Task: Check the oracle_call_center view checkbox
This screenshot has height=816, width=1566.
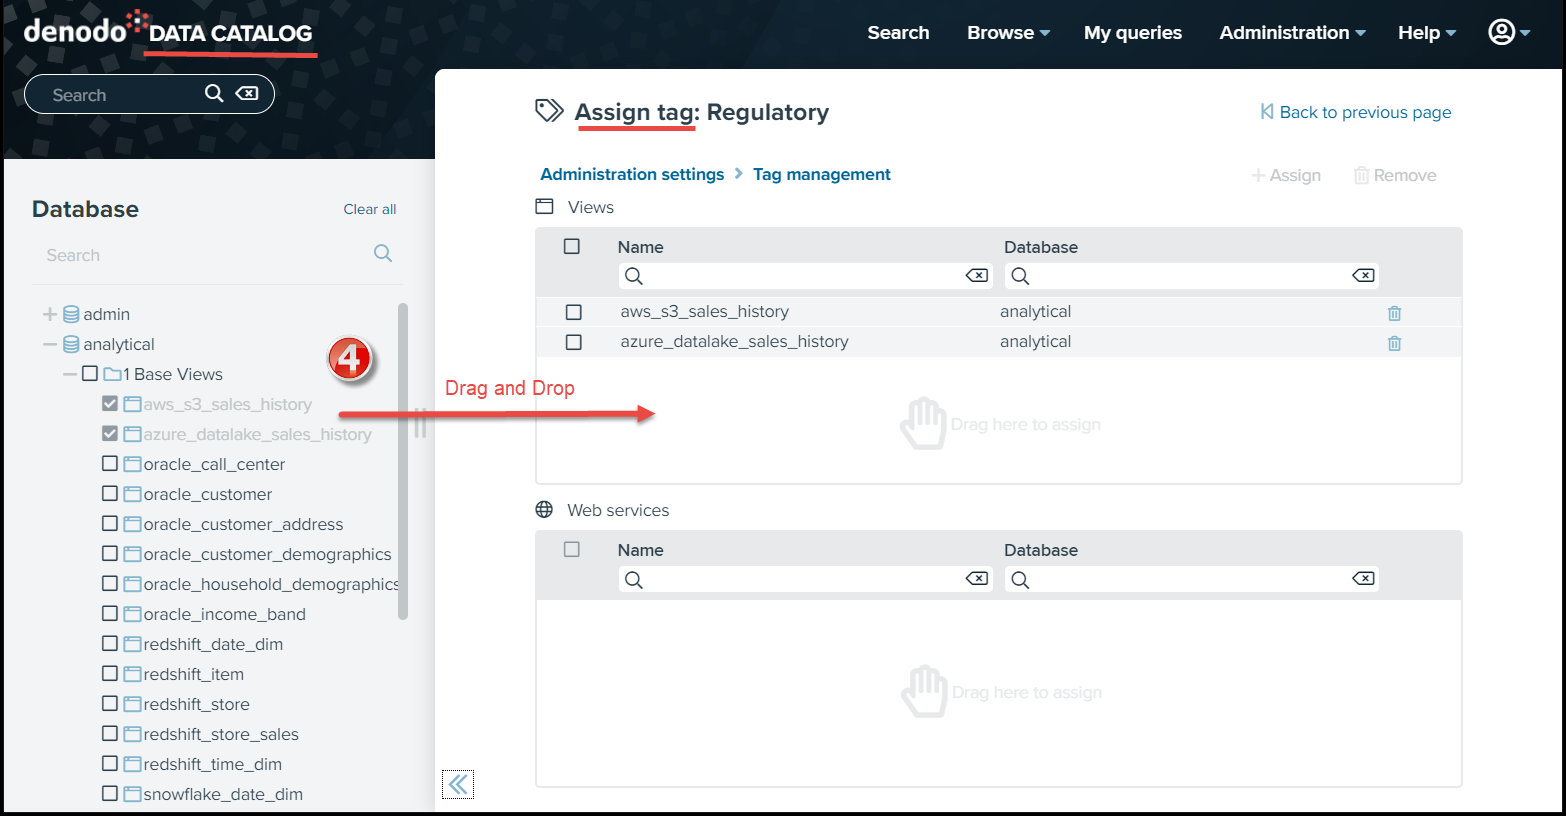Action: [110, 463]
